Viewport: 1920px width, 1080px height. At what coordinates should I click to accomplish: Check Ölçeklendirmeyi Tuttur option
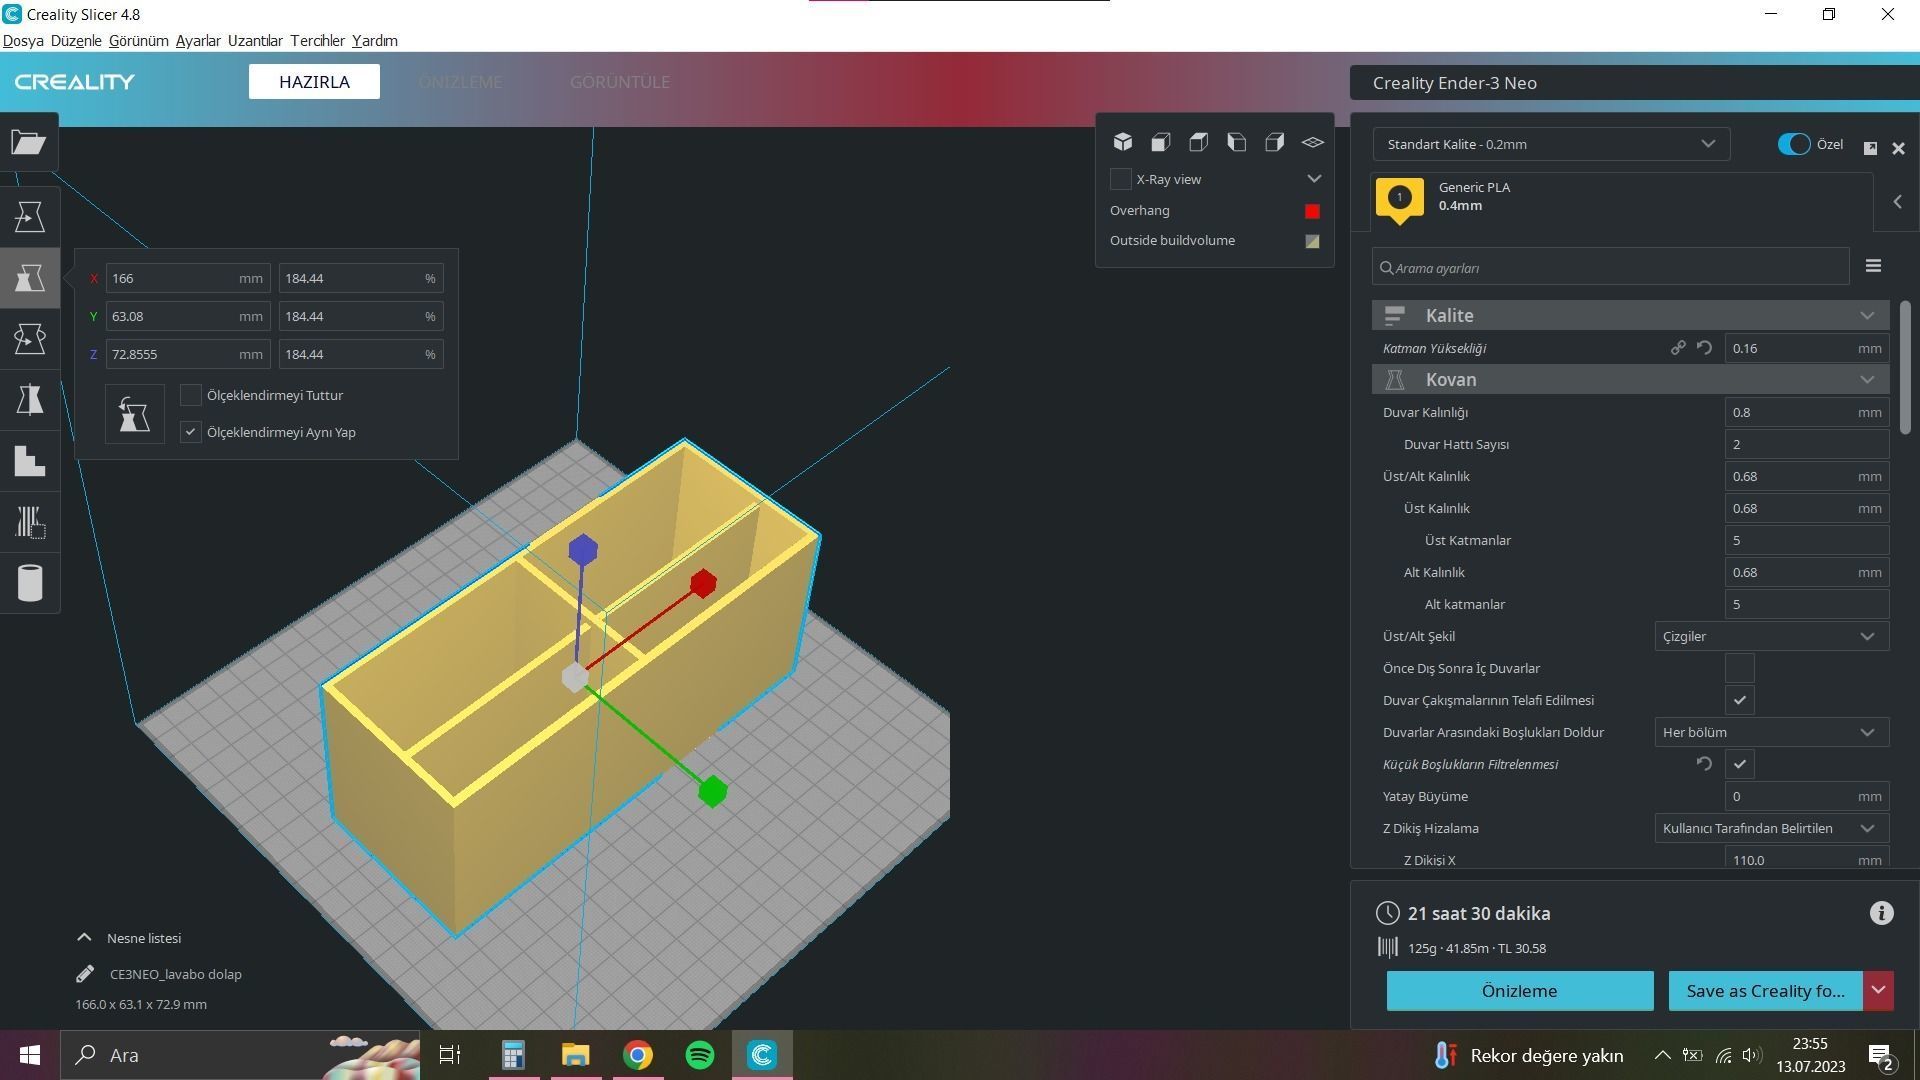pyautogui.click(x=190, y=395)
